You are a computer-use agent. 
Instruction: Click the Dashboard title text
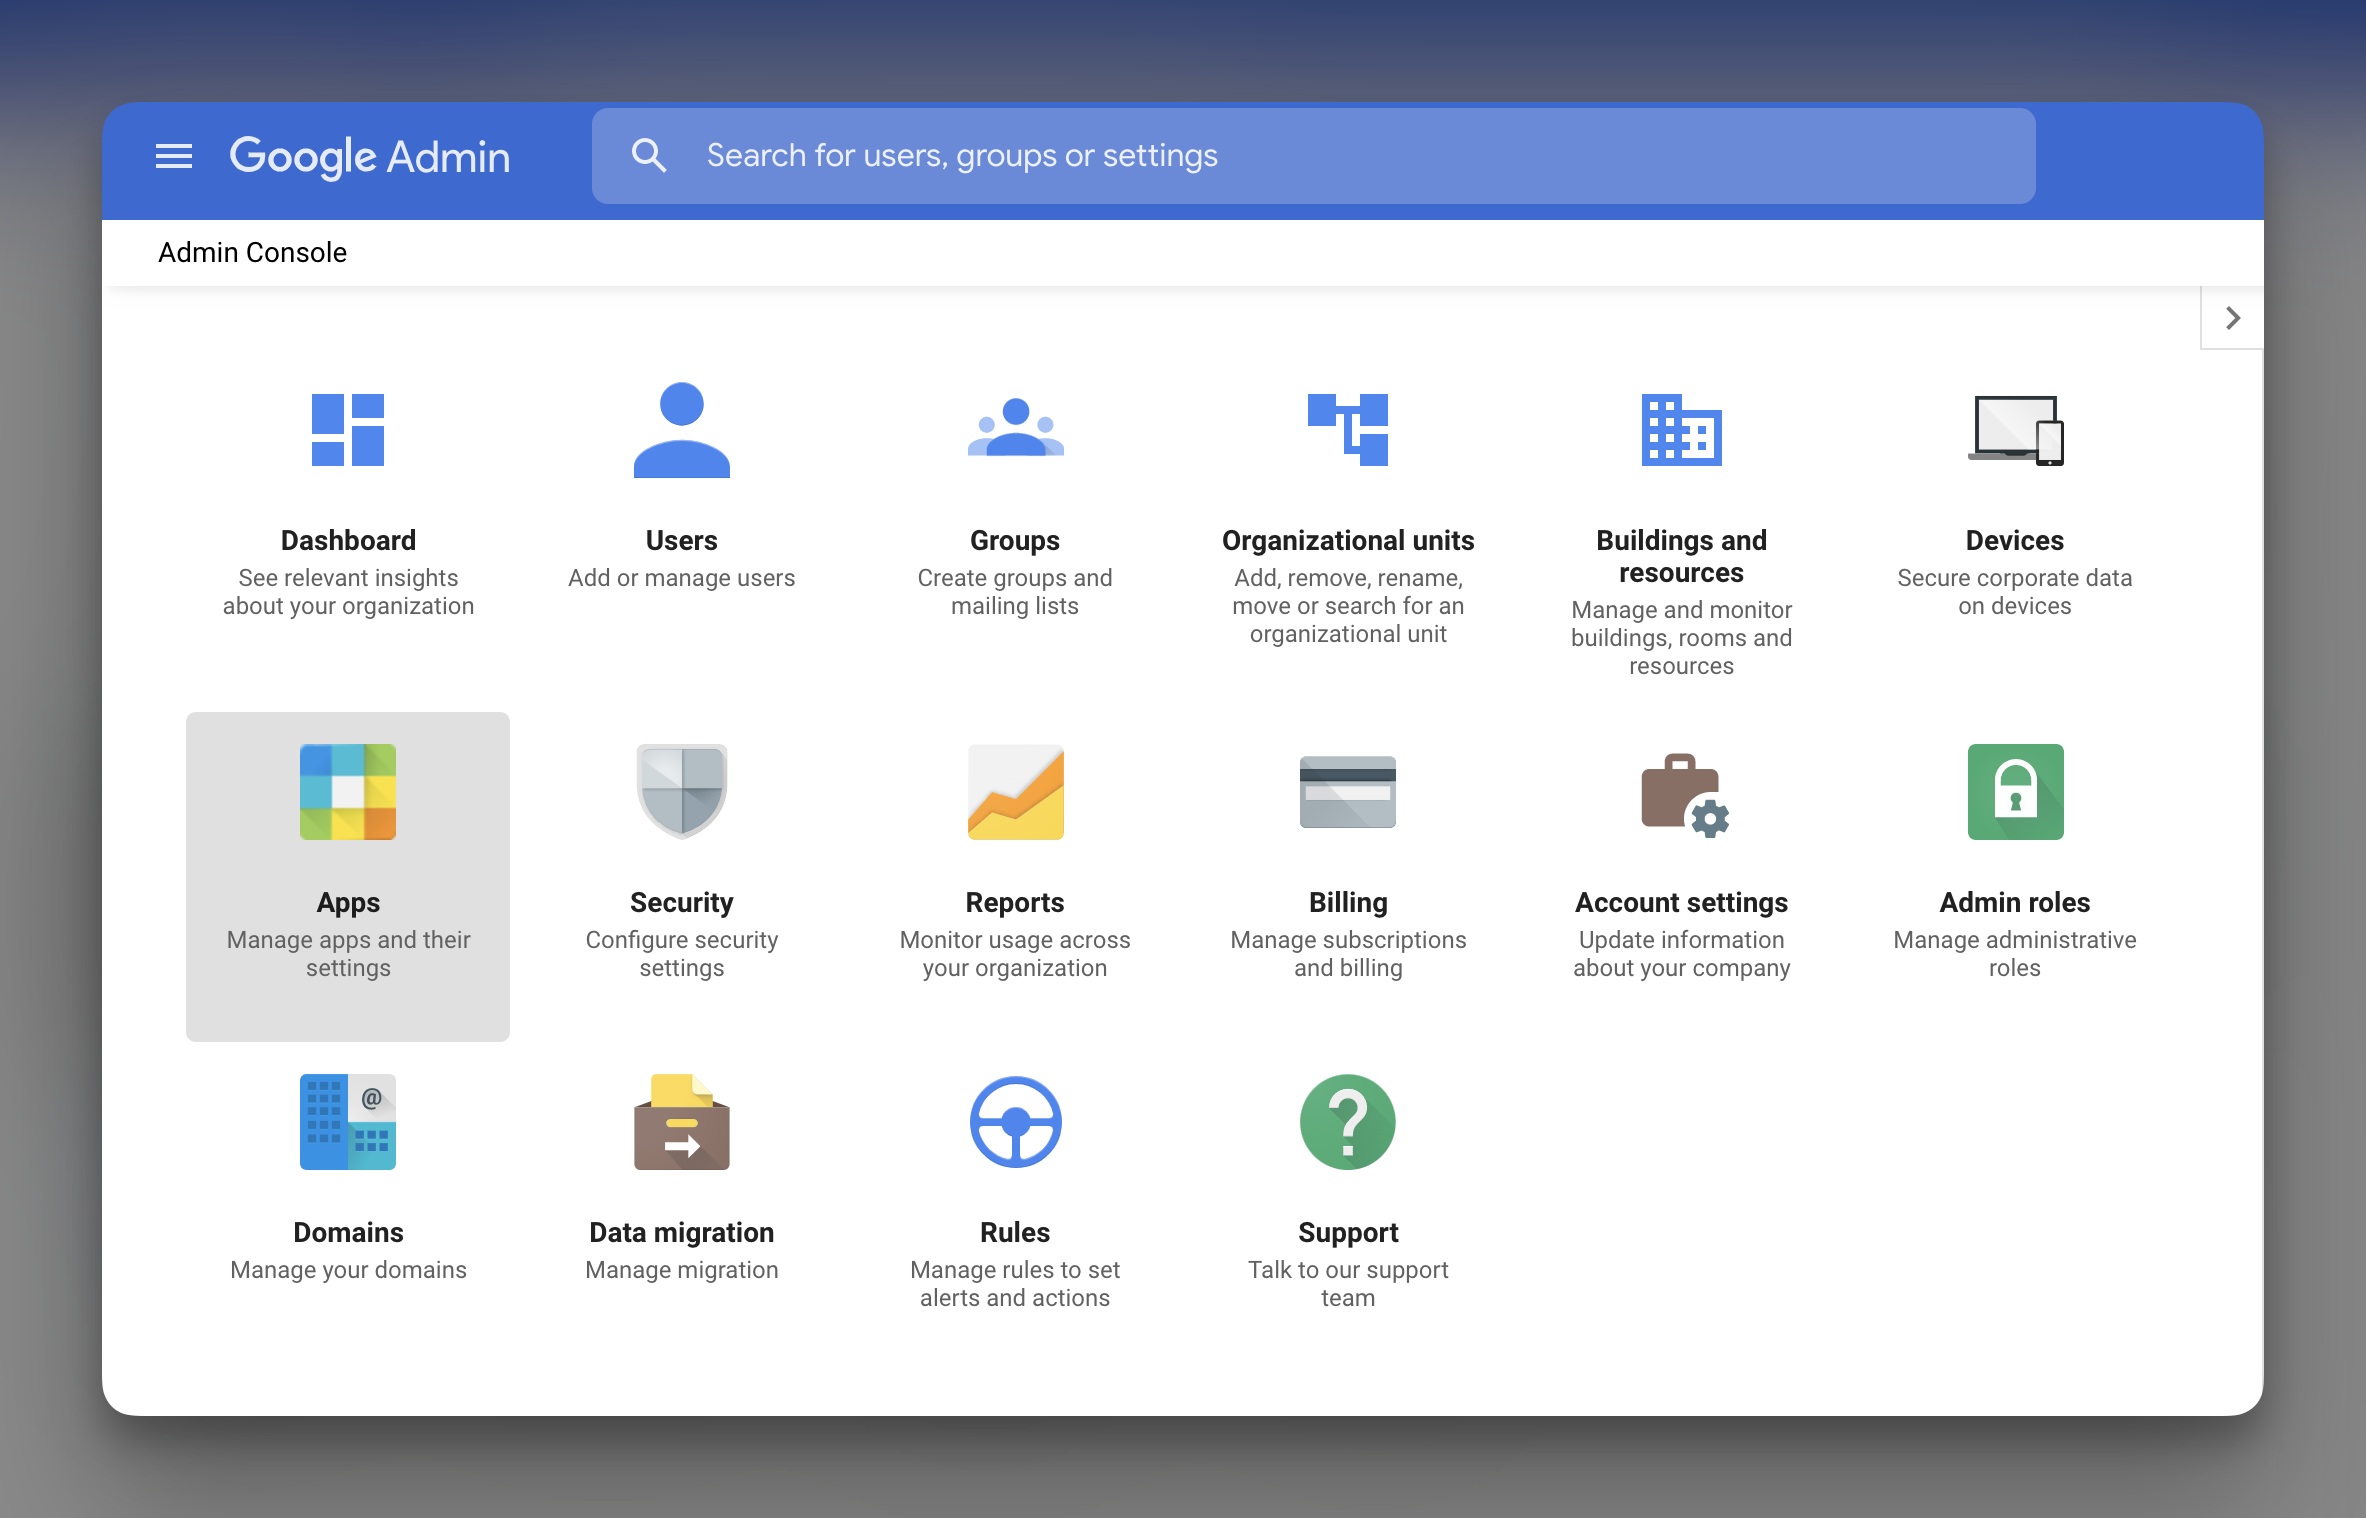click(x=348, y=541)
